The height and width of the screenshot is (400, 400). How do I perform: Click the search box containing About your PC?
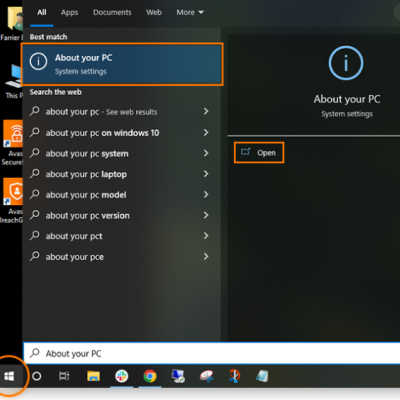tap(212, 353)
